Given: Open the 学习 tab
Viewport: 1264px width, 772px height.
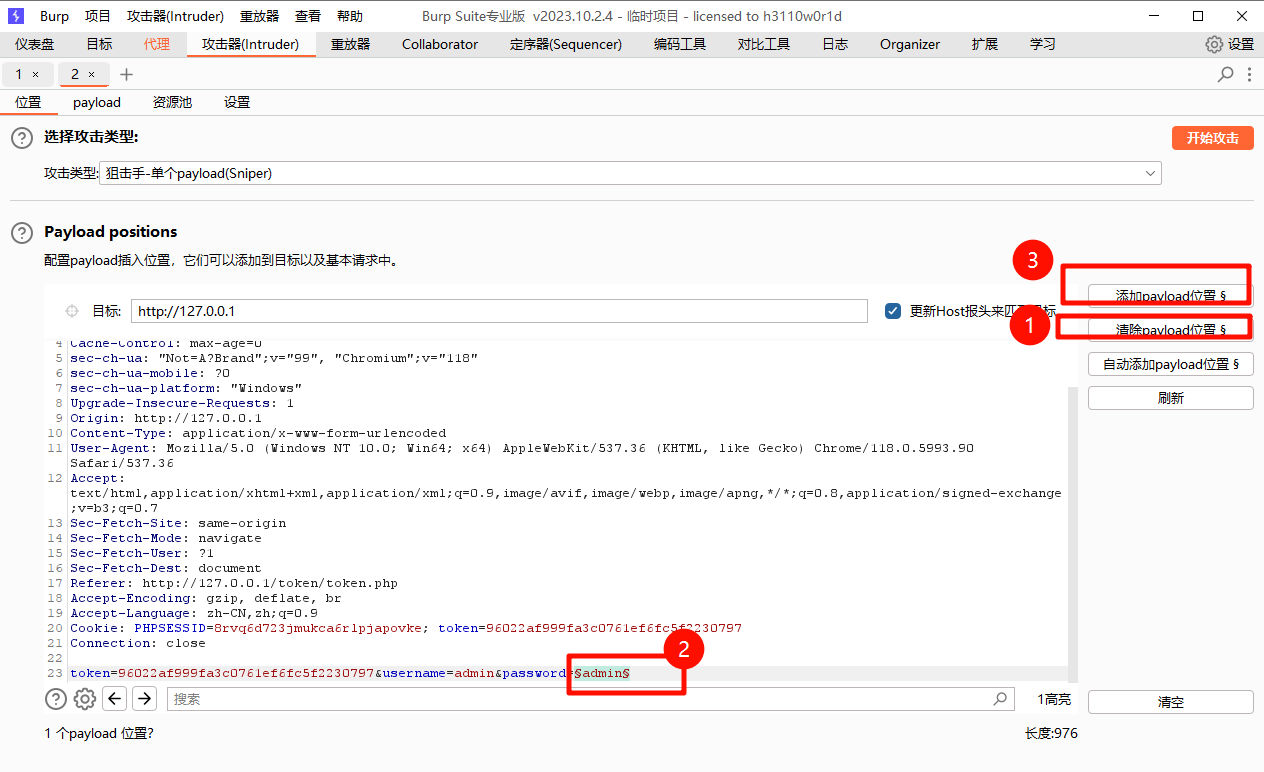Looking at the screenshot, I should 1043,44.
